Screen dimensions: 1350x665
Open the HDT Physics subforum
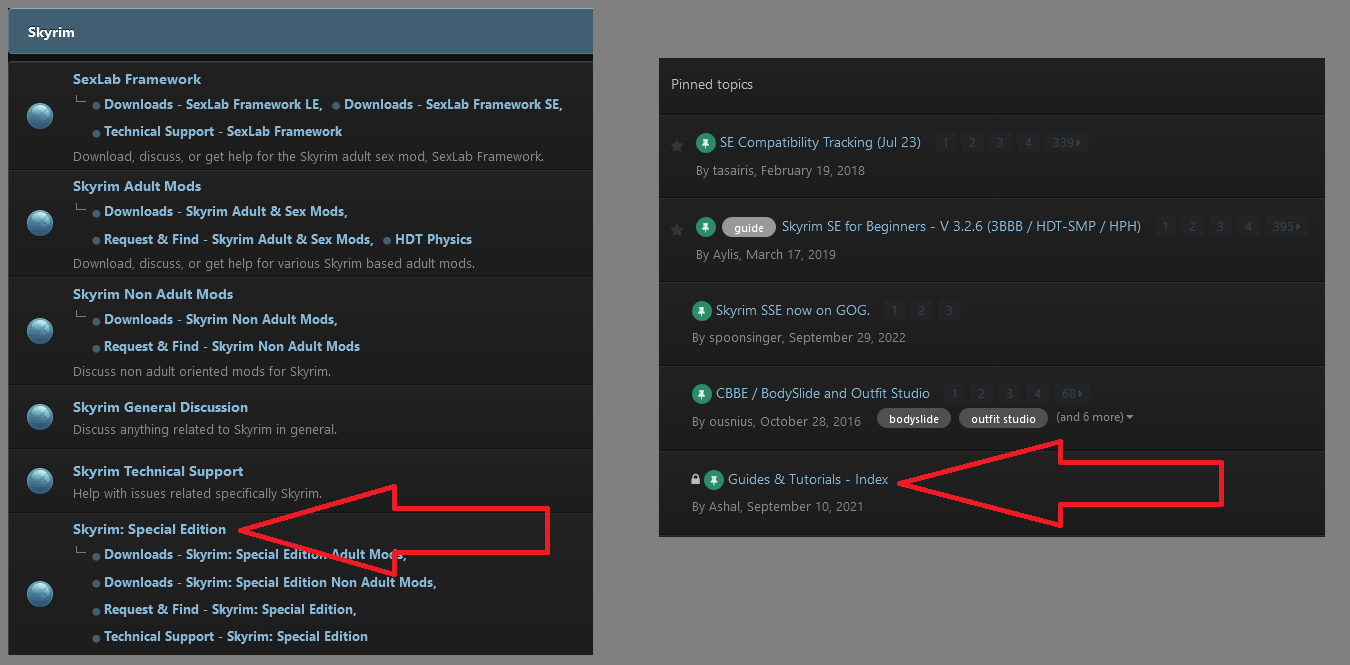(x=433, y=239)
